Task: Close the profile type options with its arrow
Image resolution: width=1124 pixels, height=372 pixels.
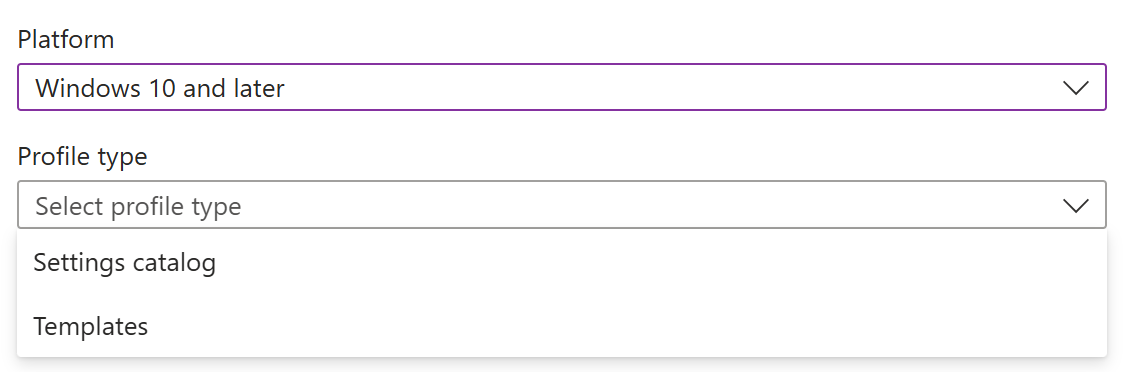Action: coord(1075,206)
